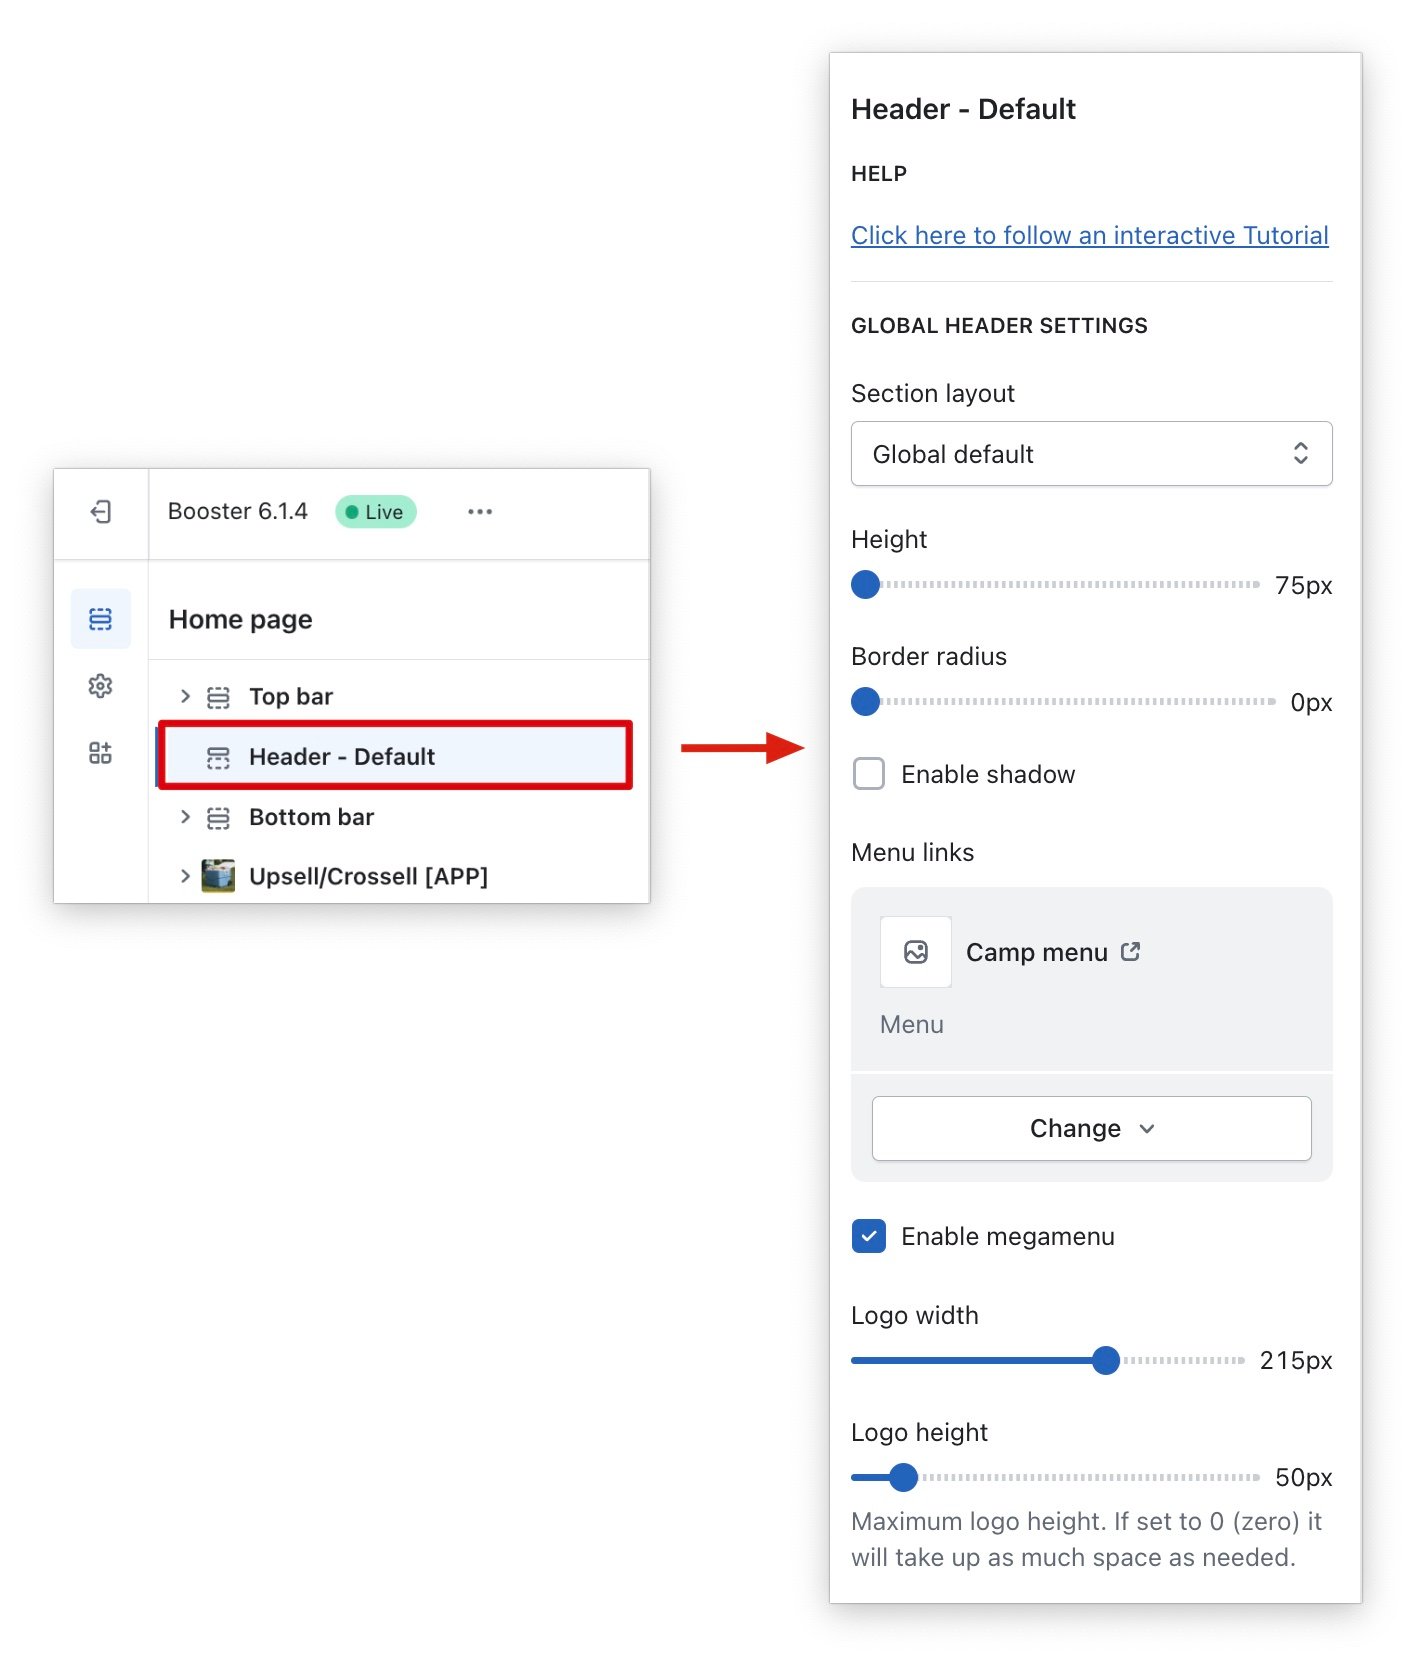
Task: Disable the Enable megamenu checkbox
Action: click(869, 1236)
